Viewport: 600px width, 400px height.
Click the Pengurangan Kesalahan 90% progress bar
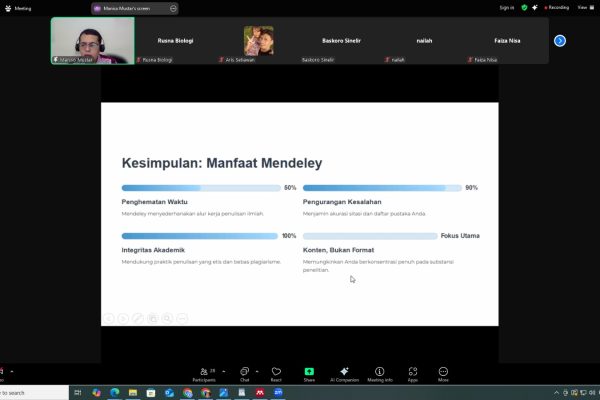[382, 188]
